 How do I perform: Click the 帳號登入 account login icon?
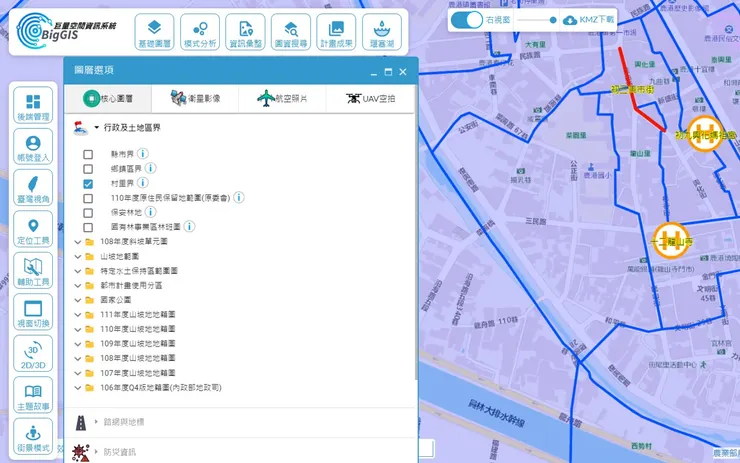point(33,146)
